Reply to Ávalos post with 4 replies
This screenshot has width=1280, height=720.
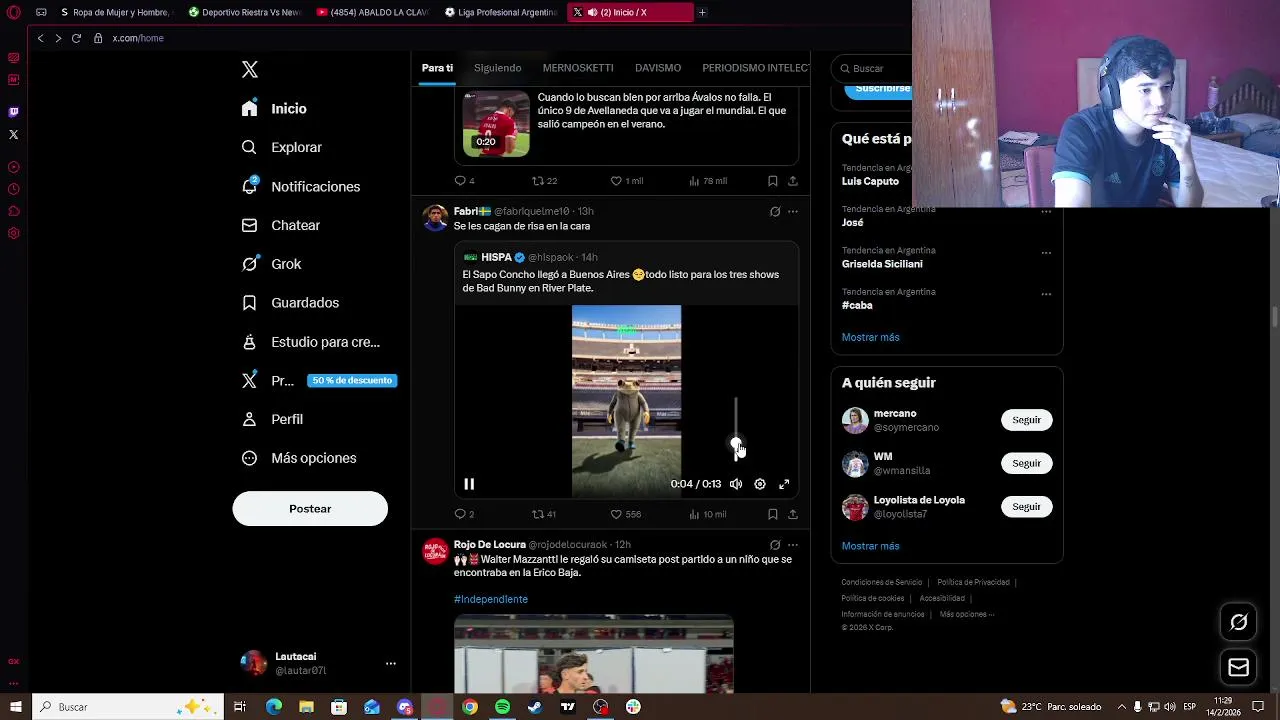(464, 181)
